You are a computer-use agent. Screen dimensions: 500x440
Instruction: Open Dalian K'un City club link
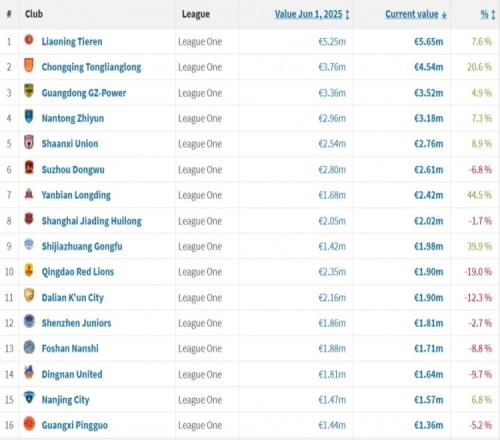coord(73,298)
